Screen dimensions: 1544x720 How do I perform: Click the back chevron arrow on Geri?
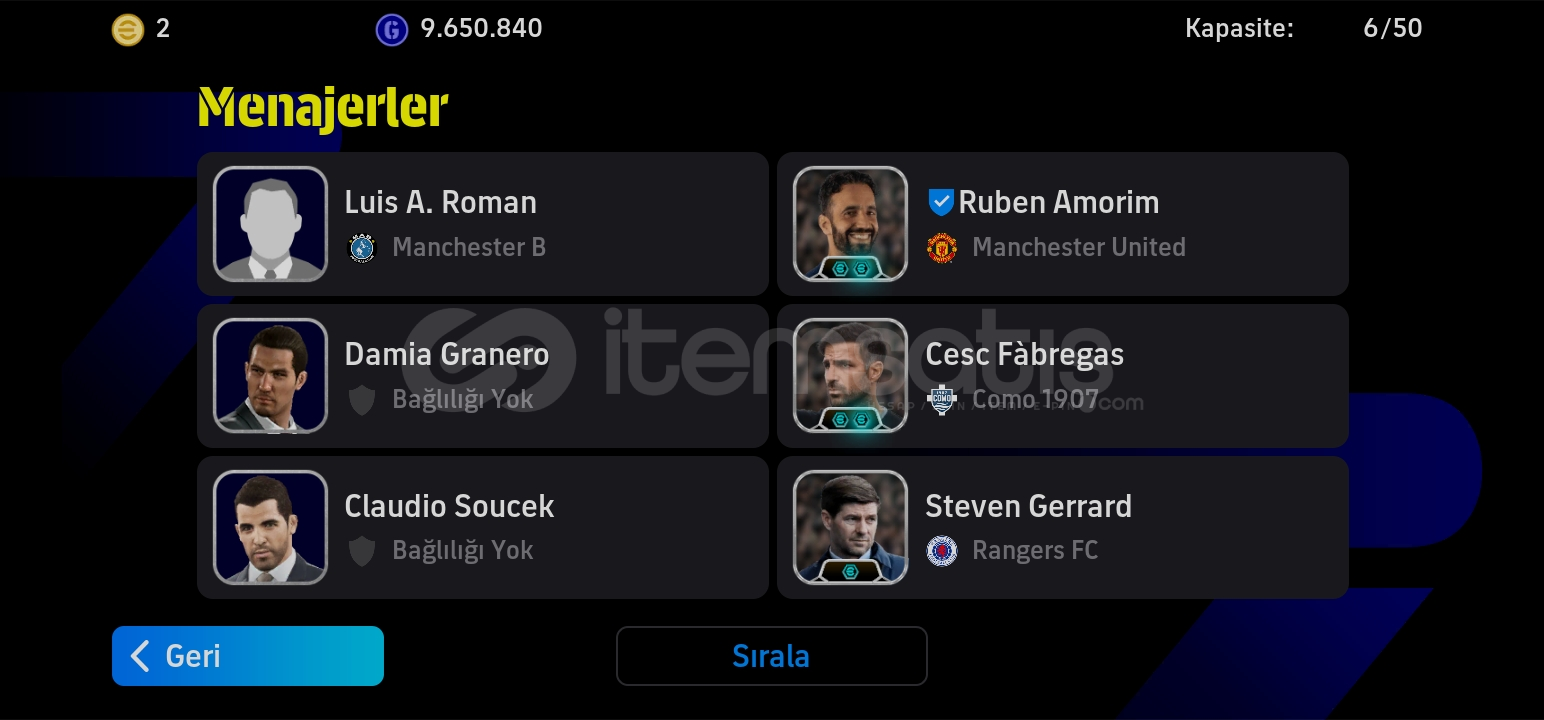[141, 656]
